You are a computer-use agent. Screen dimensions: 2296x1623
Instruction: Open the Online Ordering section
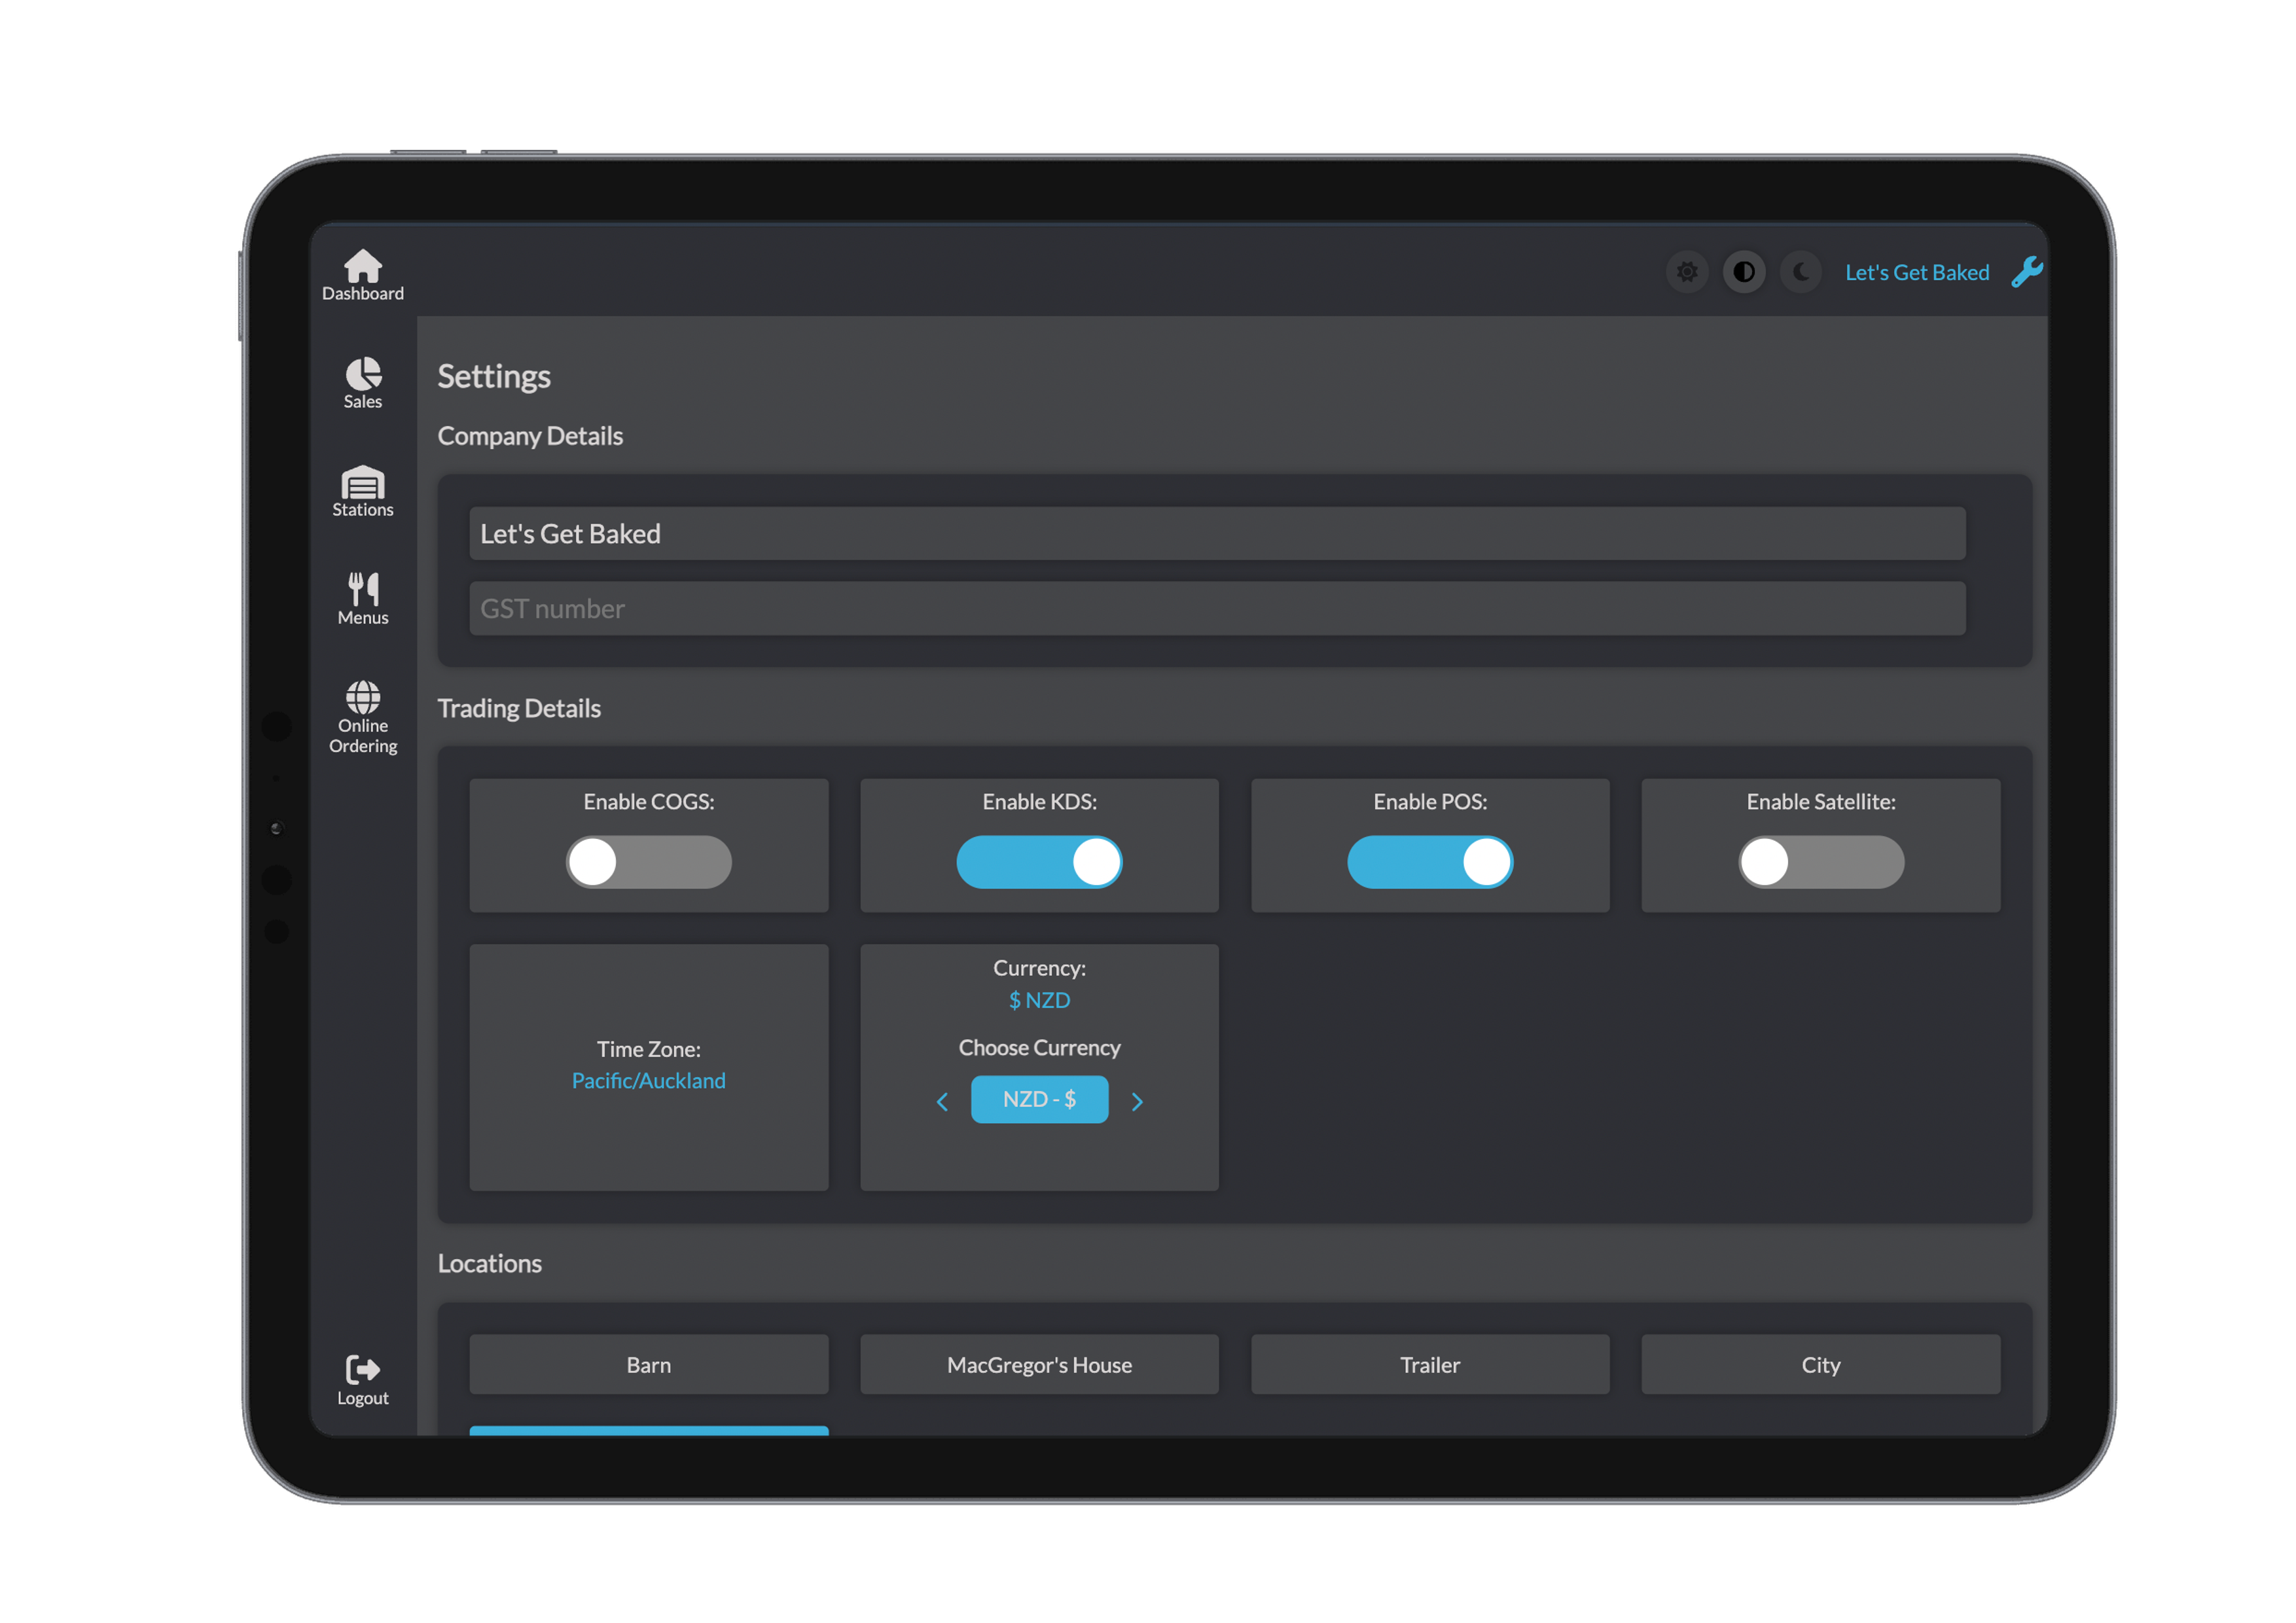(362, 714)
